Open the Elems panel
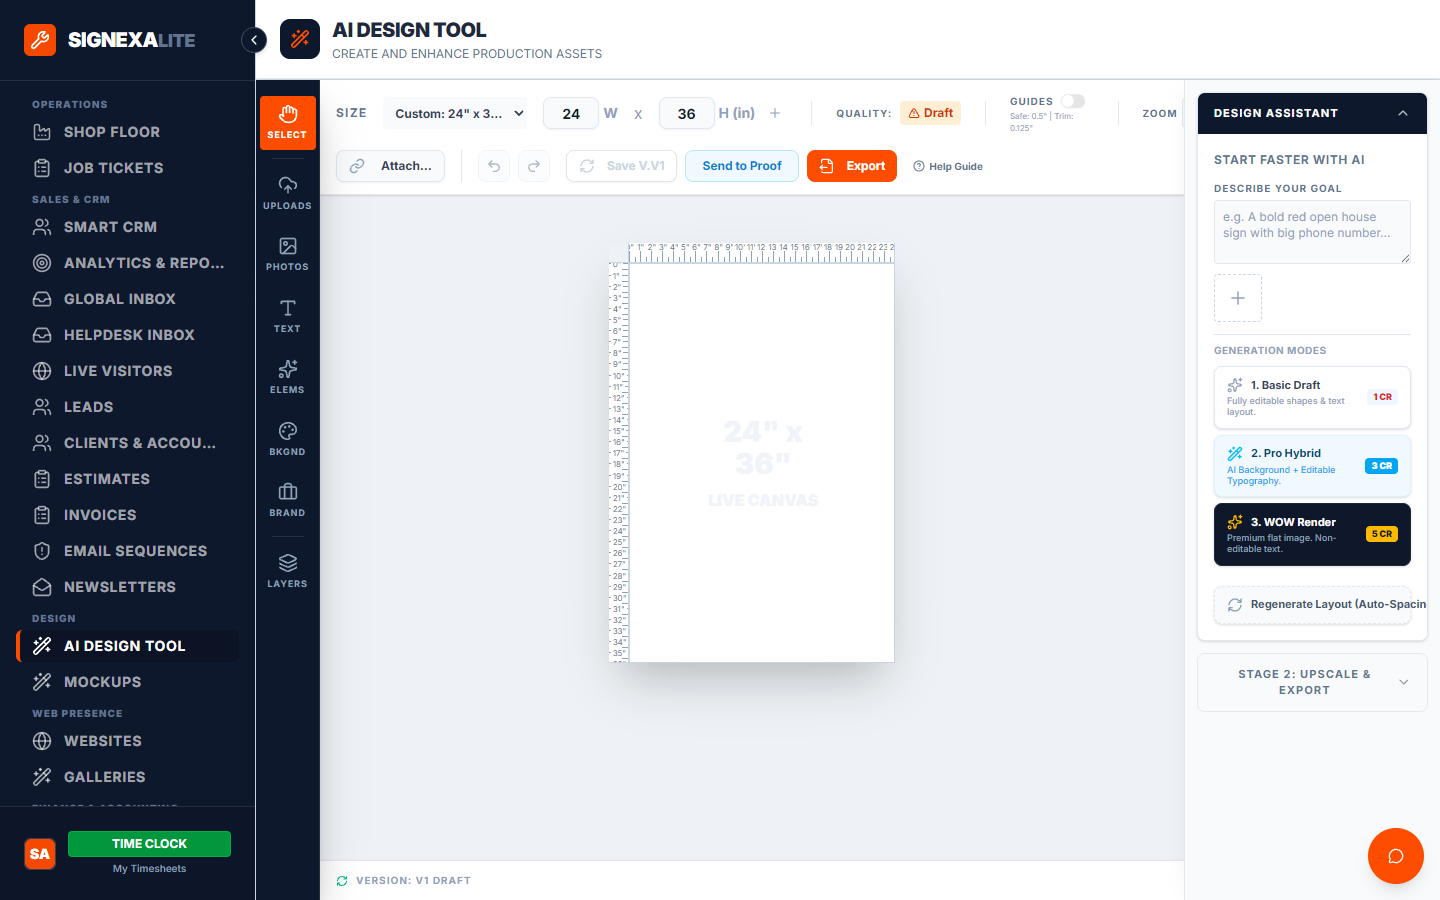This screenshot has width=1440, height=900. [287, 376]
